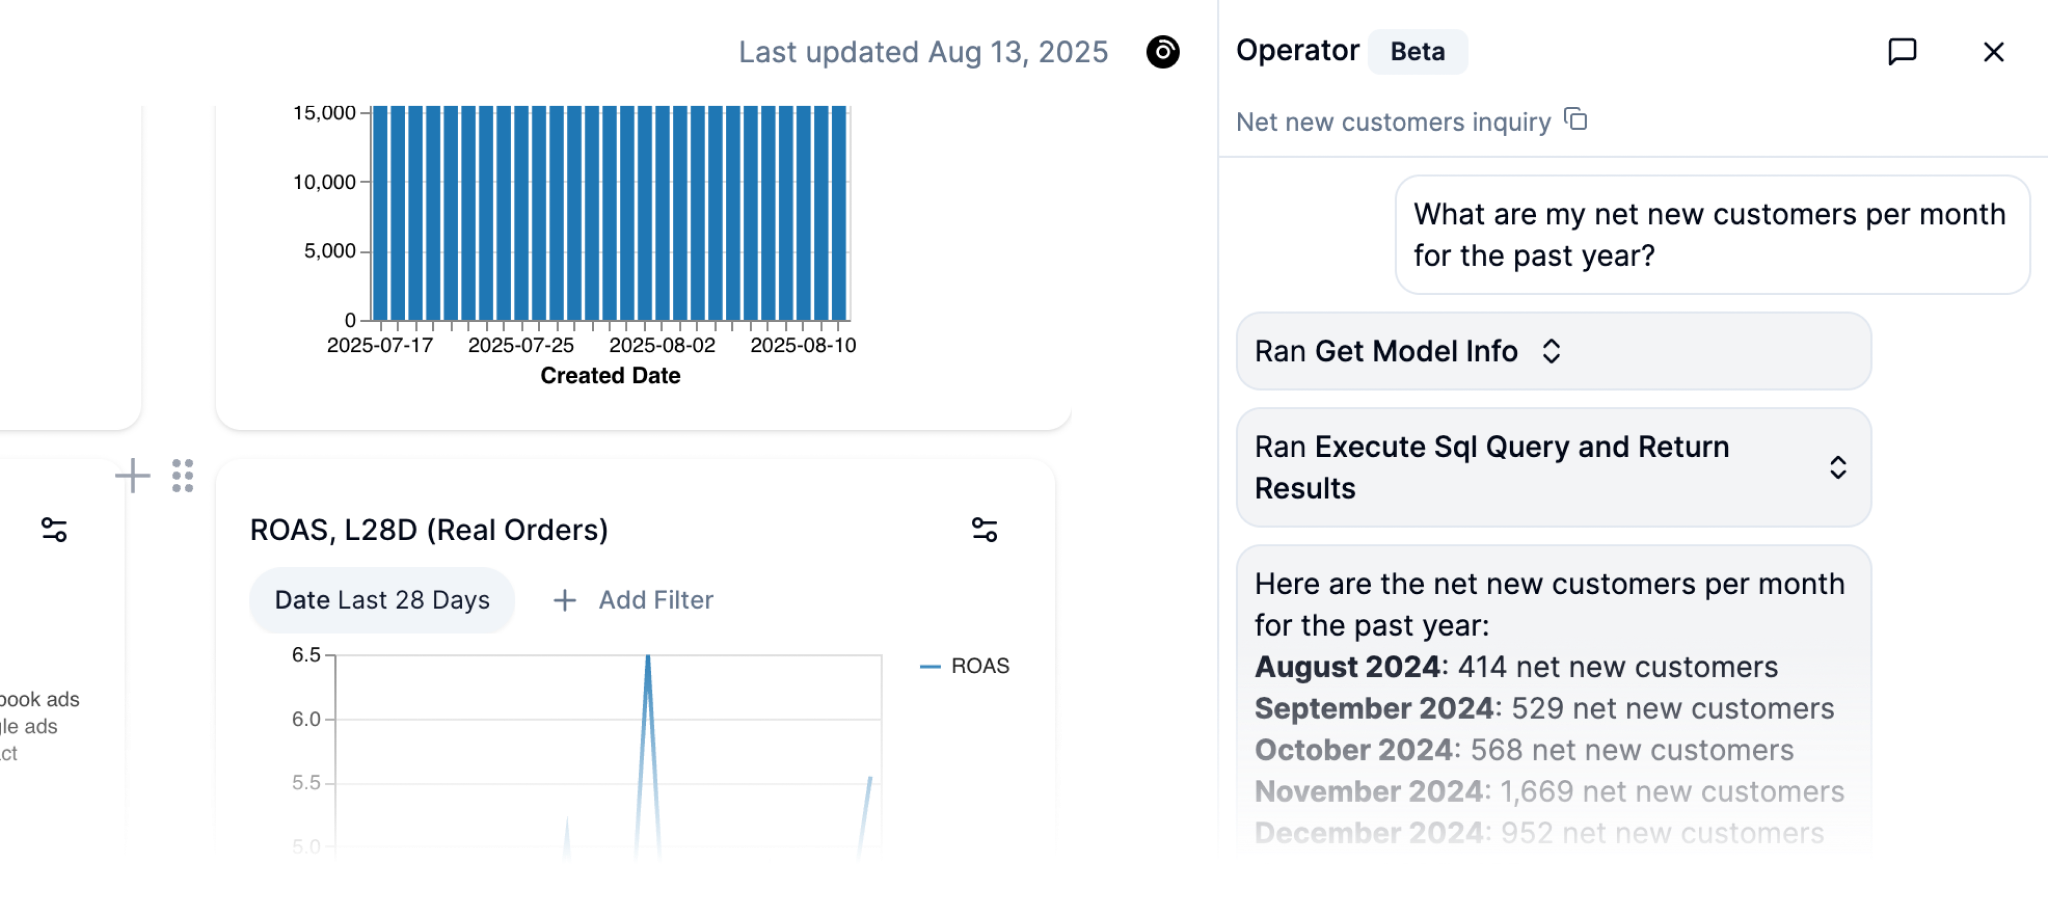The height and width of the screenshot is (910, 2048).
Task: Click the Created Date axis label
Action: coord(610,376)
